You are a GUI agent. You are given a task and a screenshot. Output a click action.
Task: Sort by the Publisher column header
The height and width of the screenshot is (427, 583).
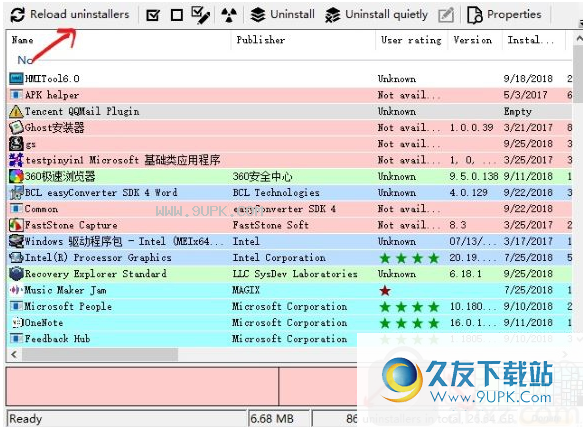coord(261,40)
